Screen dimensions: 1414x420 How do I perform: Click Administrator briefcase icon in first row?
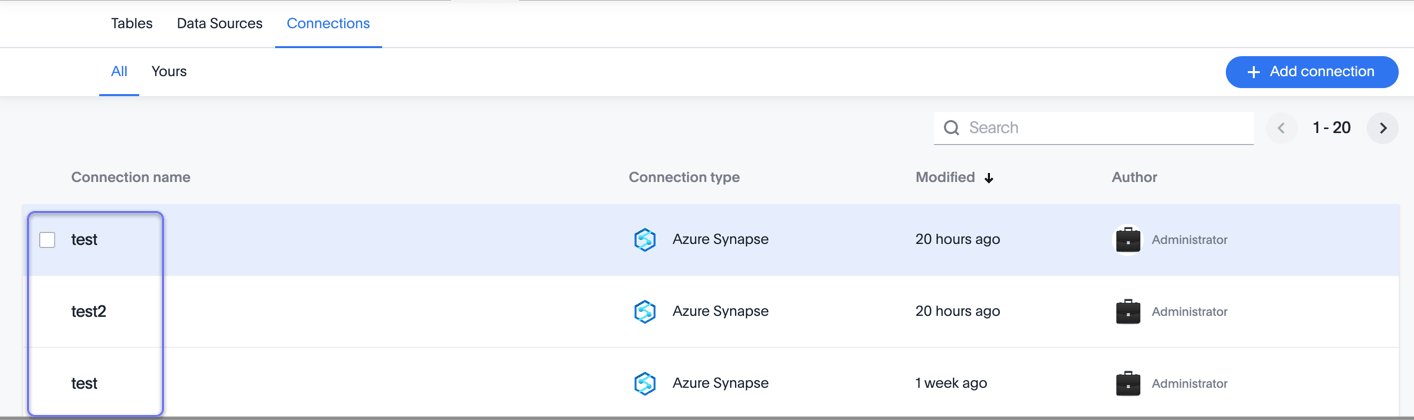pos(1128,240)
